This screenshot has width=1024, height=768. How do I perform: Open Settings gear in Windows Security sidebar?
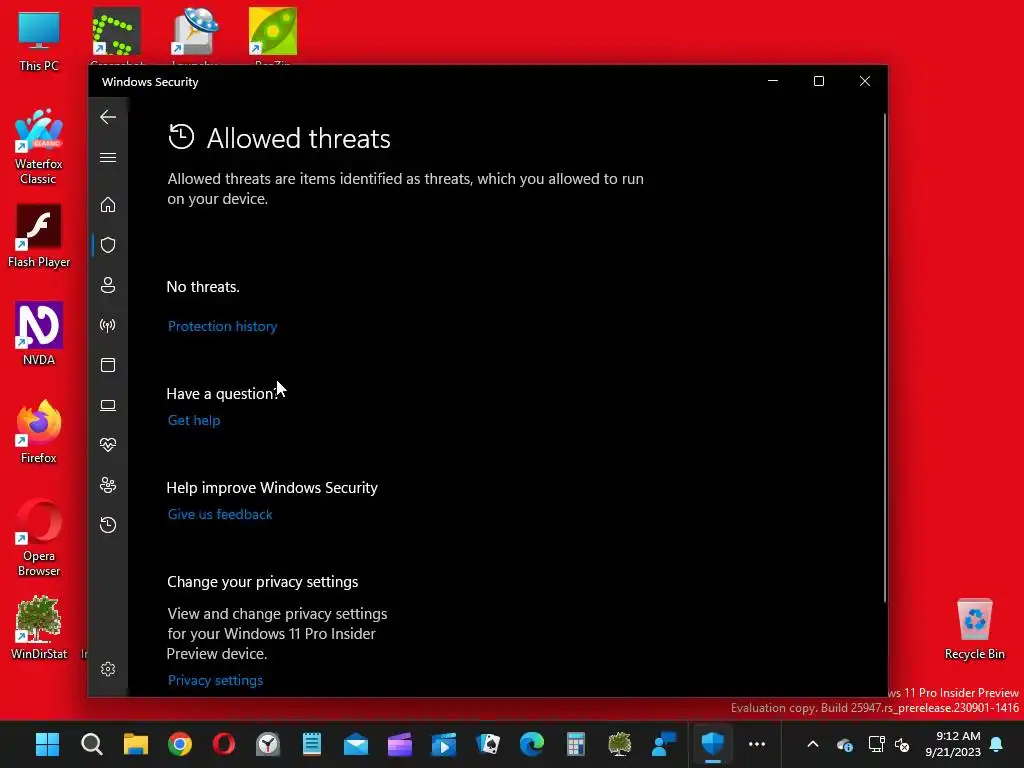click(x=108, y=669)
